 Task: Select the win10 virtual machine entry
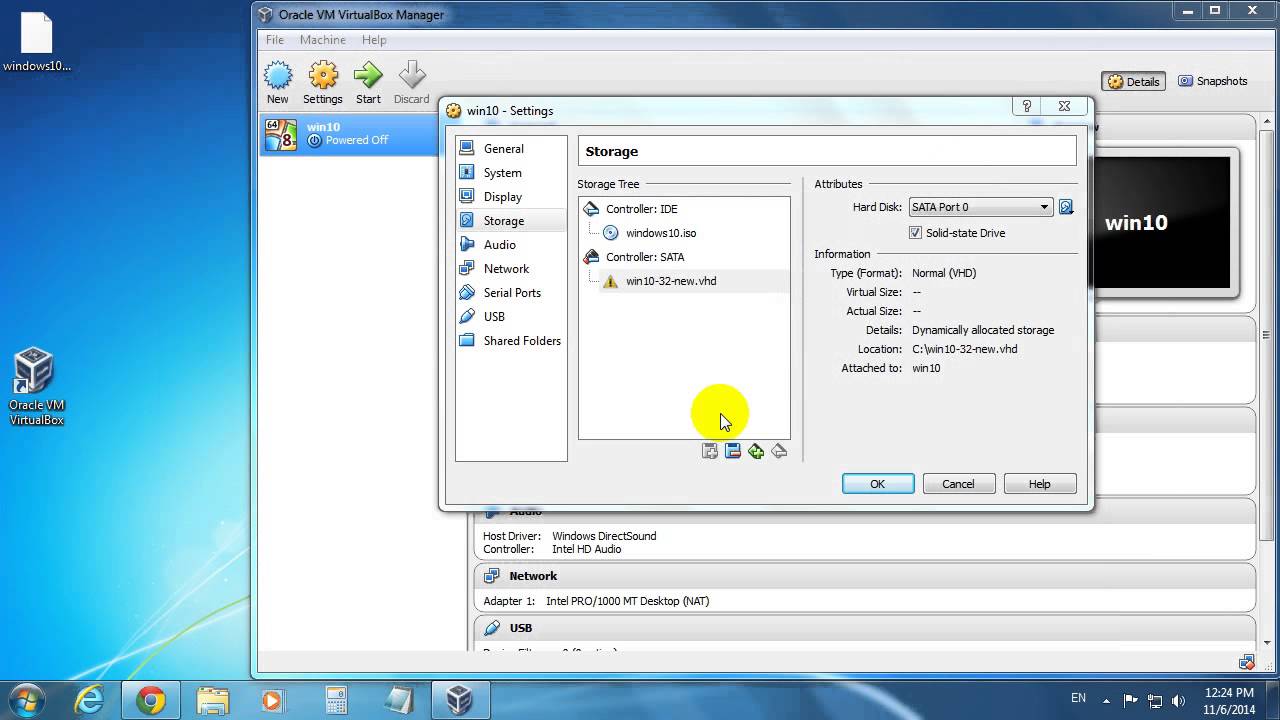(x=349, y=133)
